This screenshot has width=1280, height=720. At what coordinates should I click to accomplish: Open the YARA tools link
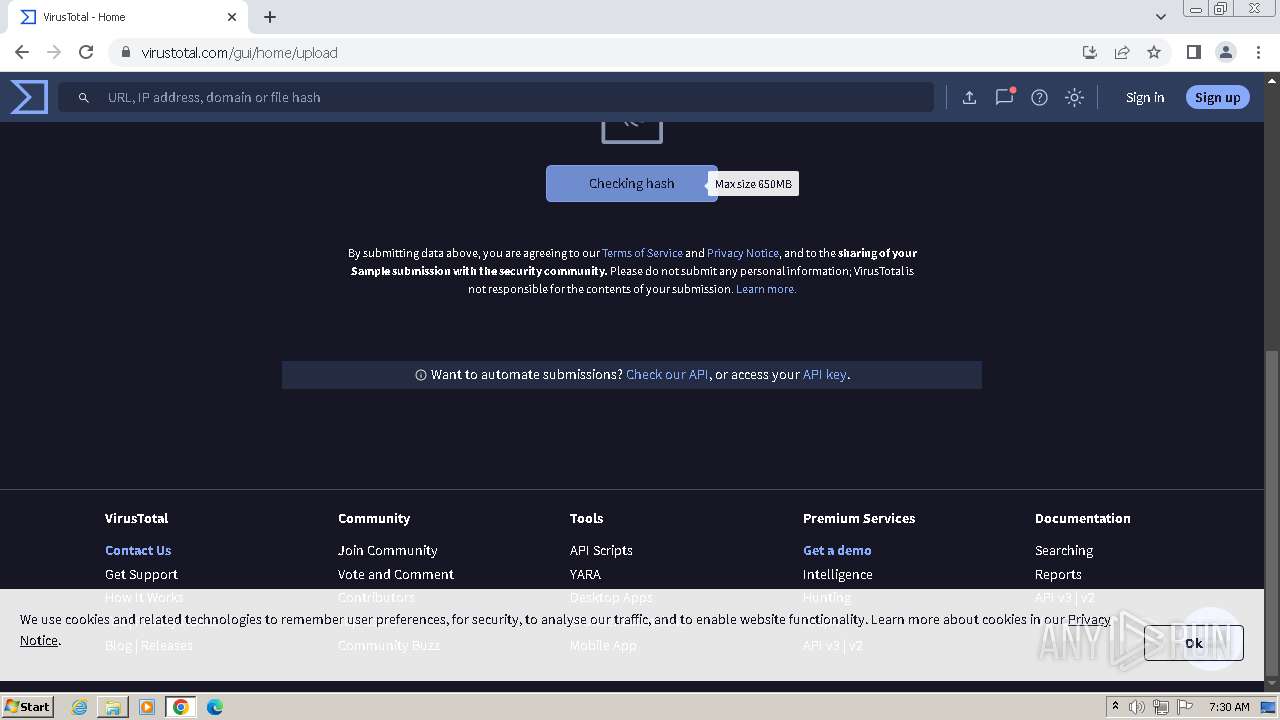(x=585, y=574)
